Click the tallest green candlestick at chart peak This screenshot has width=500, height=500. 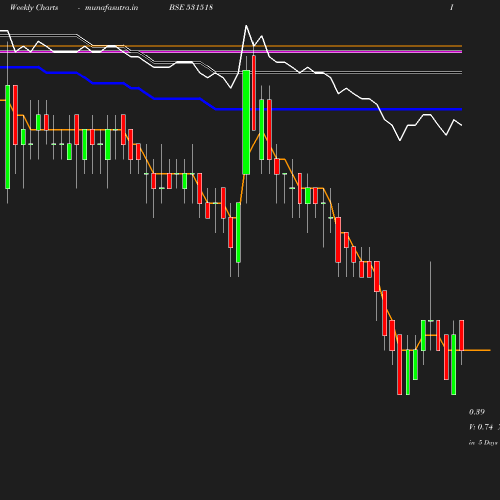246,122
